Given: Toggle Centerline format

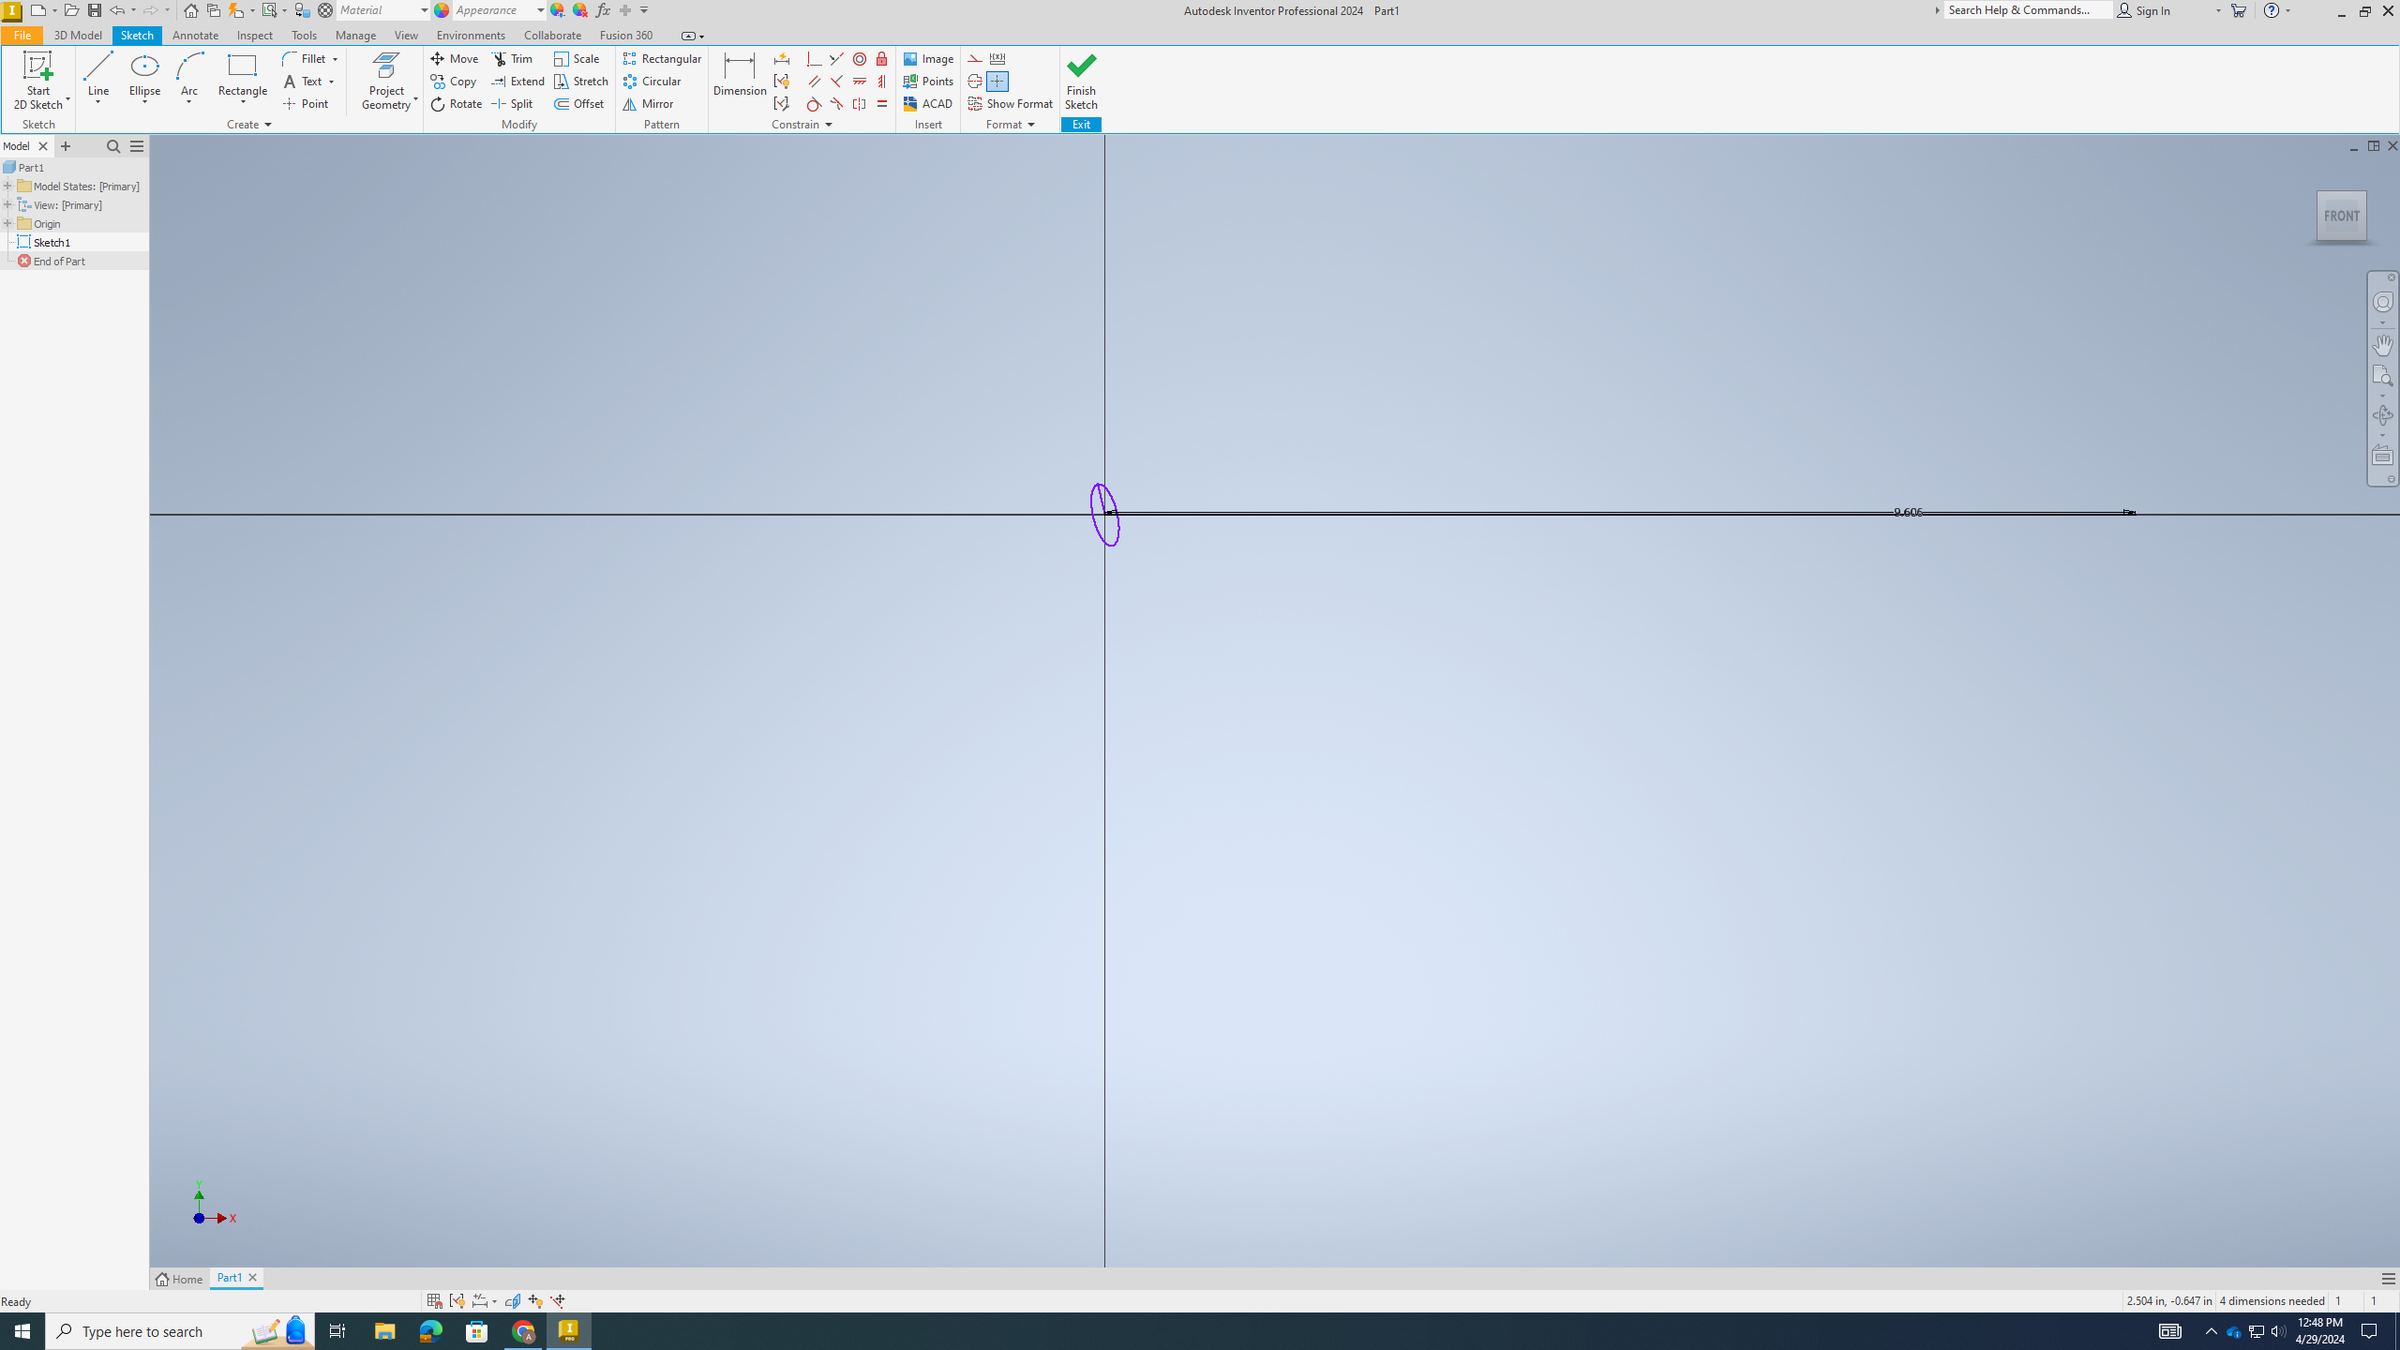Looking at the screenshot, I should coord(975,81).
